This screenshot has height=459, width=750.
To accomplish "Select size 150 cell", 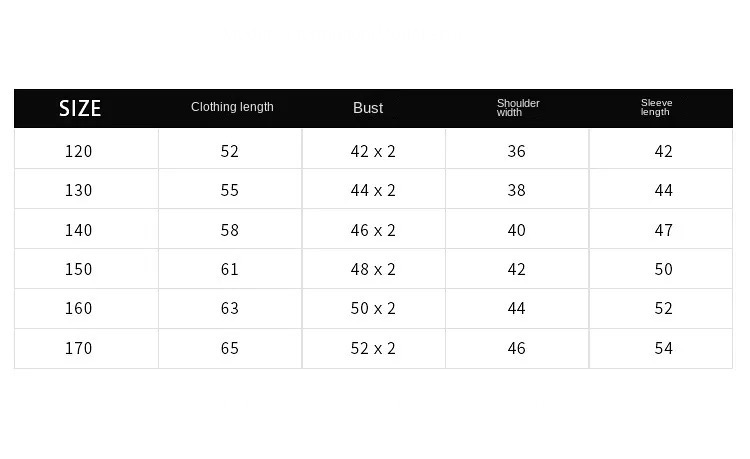I will pyautogui.click(x=78, y=269).
